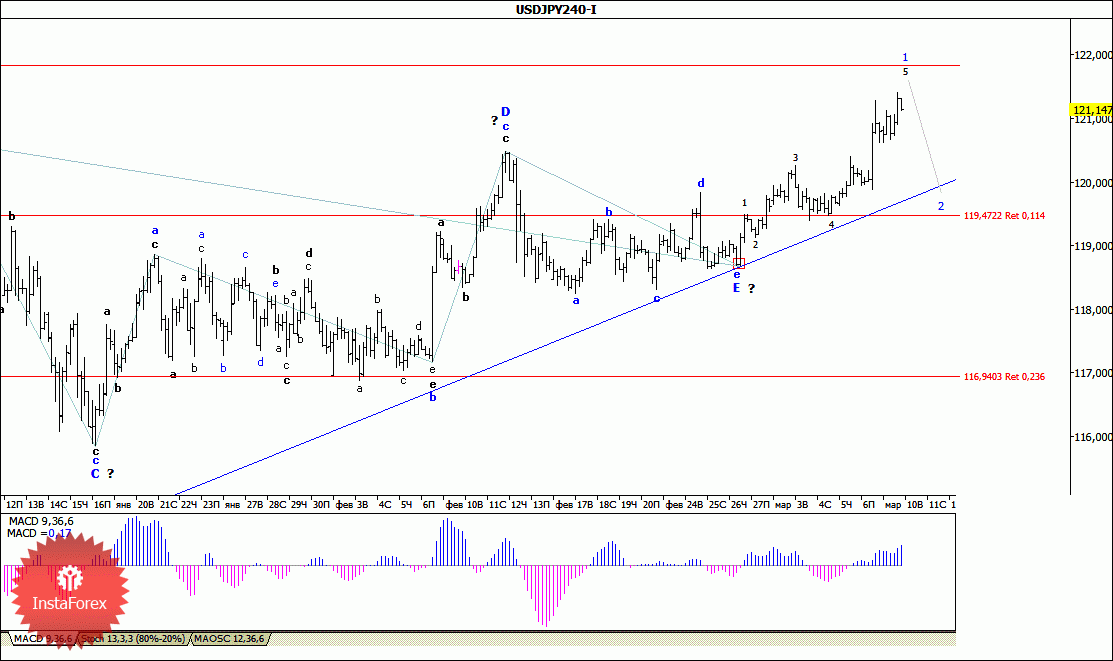
Task: Click the 17В date label on time axis
Action: [x=585, y=504]
